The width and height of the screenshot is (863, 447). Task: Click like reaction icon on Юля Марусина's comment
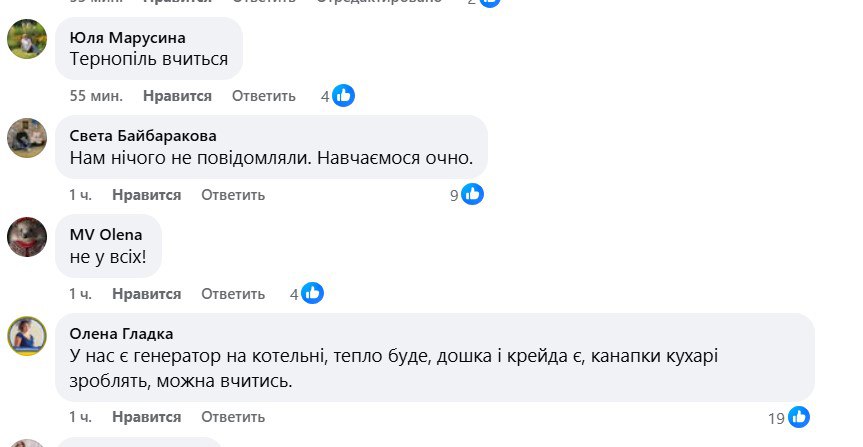[344, 96]
